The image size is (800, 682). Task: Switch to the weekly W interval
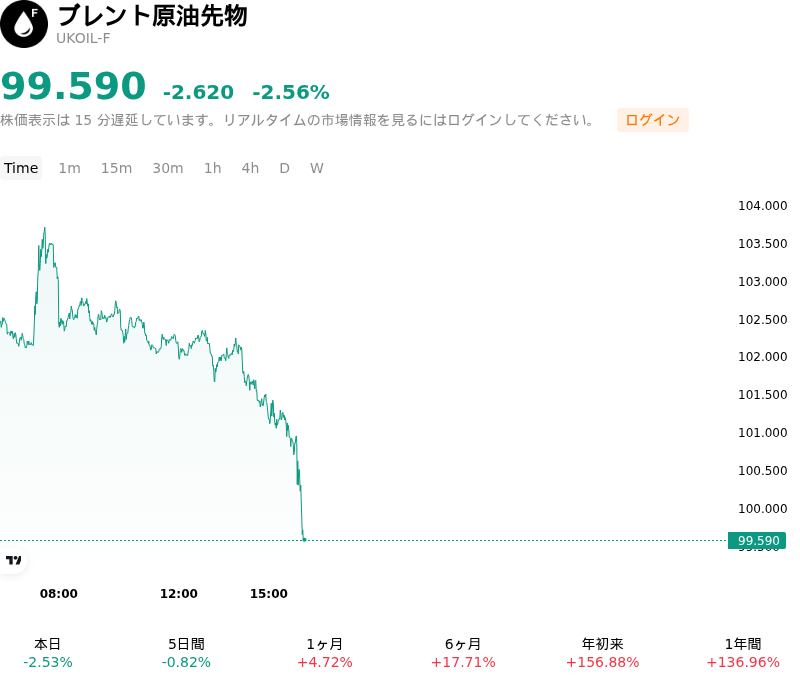pyautogui.click(x=317, y=168)
